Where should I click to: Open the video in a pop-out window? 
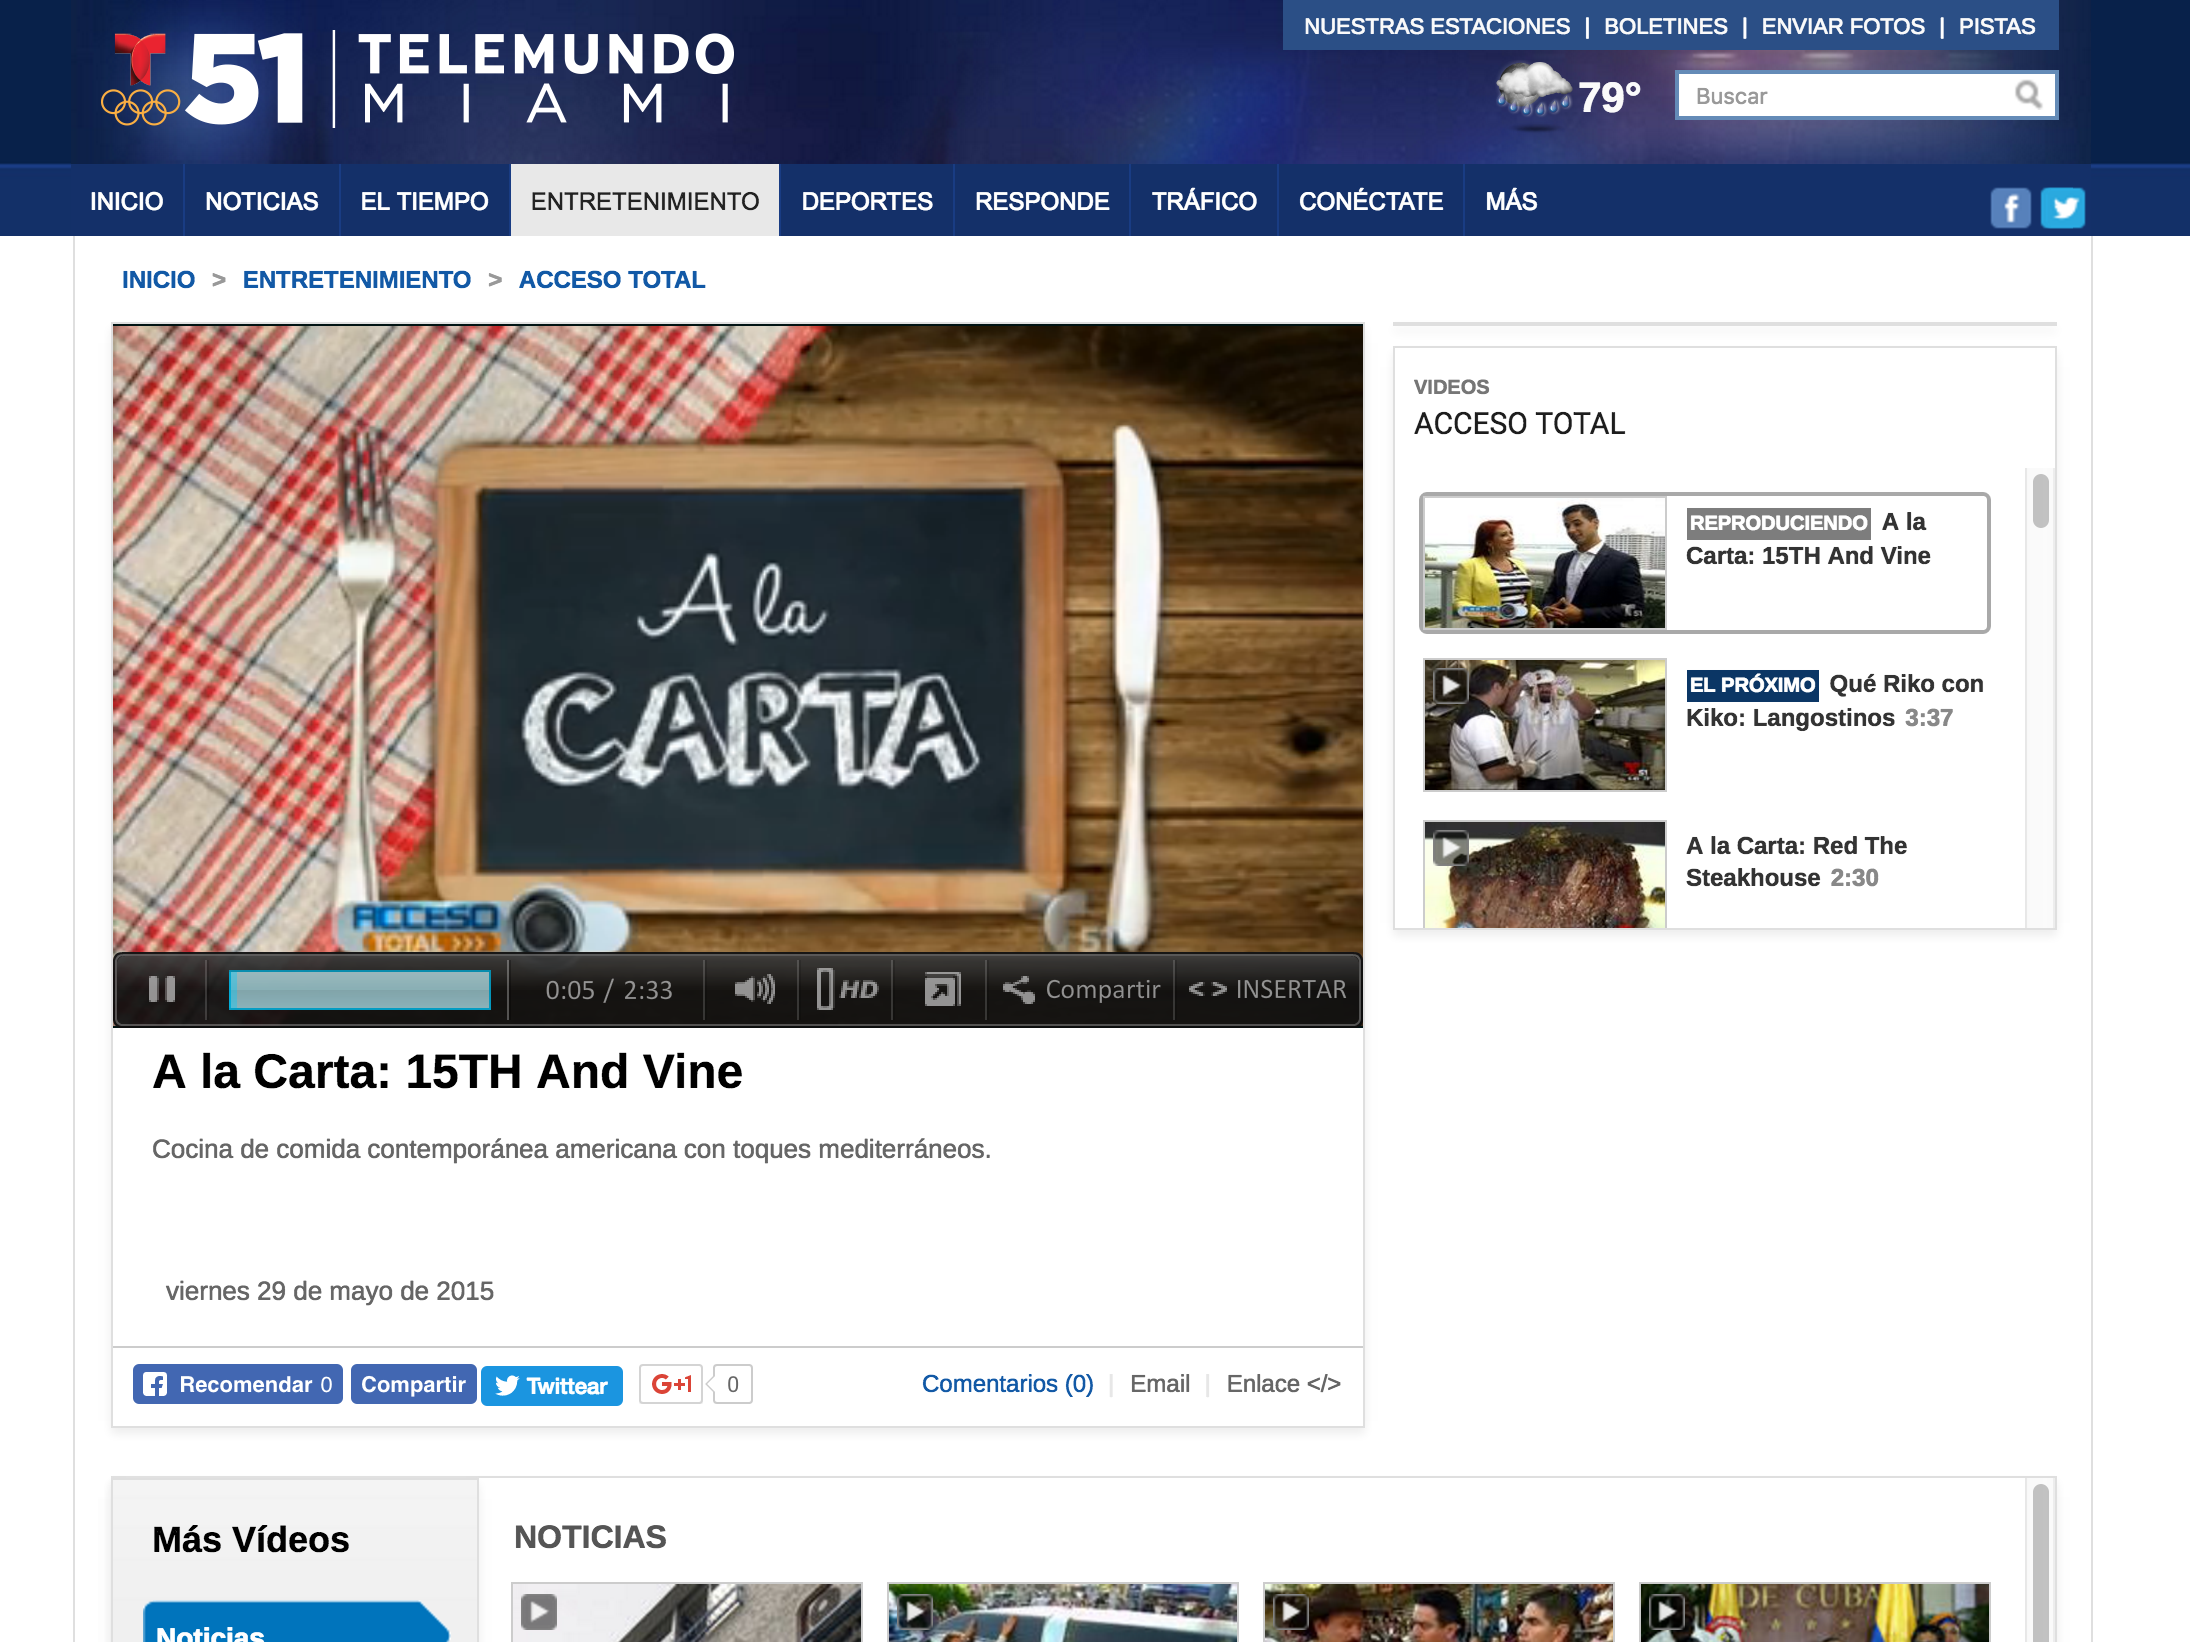click(x=942, y=989)
